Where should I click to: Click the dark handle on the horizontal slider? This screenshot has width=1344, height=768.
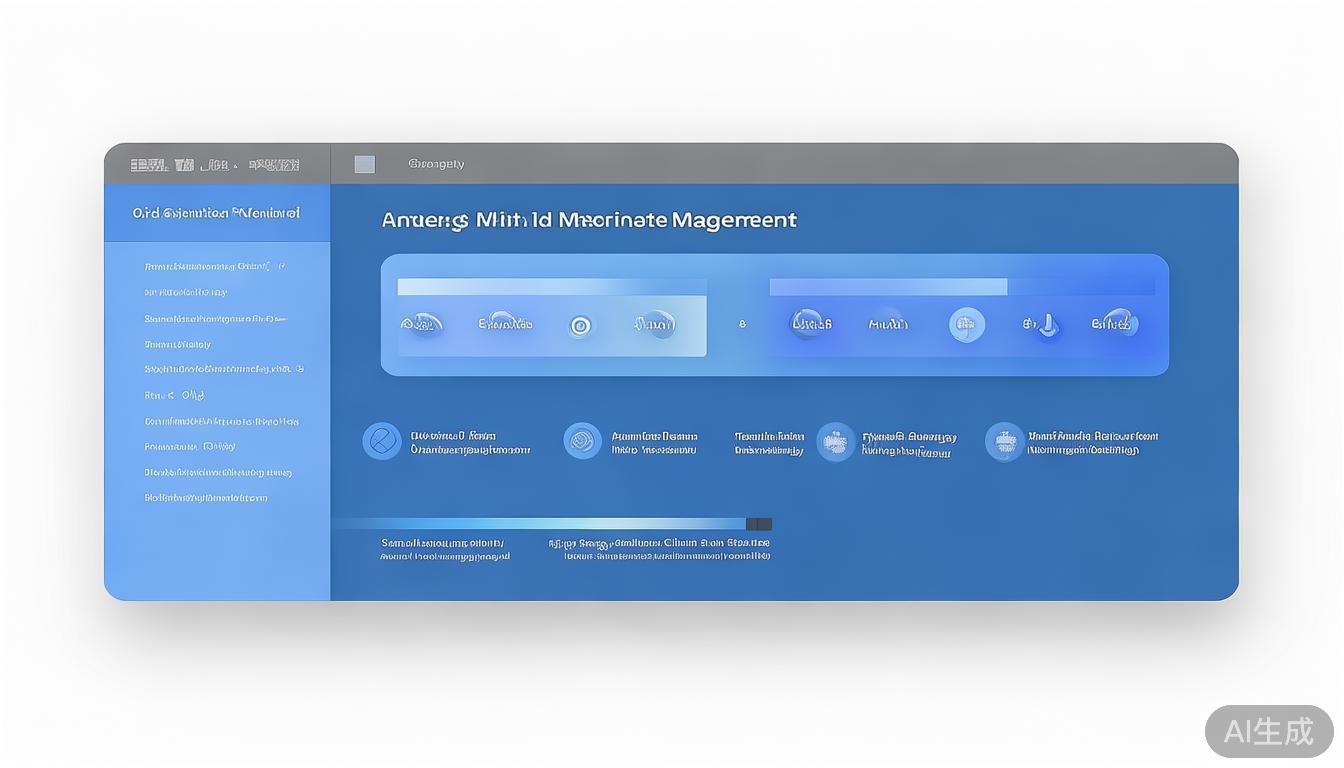pos(759,524)
